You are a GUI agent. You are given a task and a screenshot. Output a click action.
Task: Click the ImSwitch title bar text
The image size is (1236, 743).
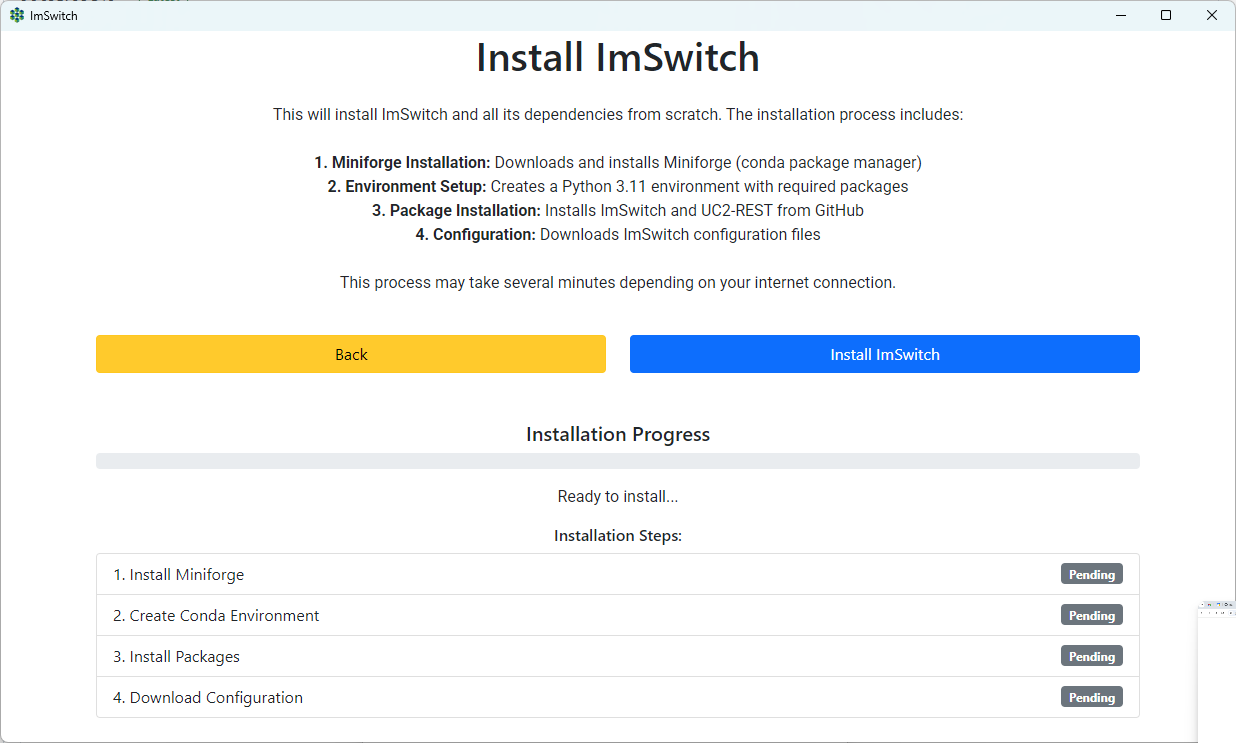tap(54, 15)
